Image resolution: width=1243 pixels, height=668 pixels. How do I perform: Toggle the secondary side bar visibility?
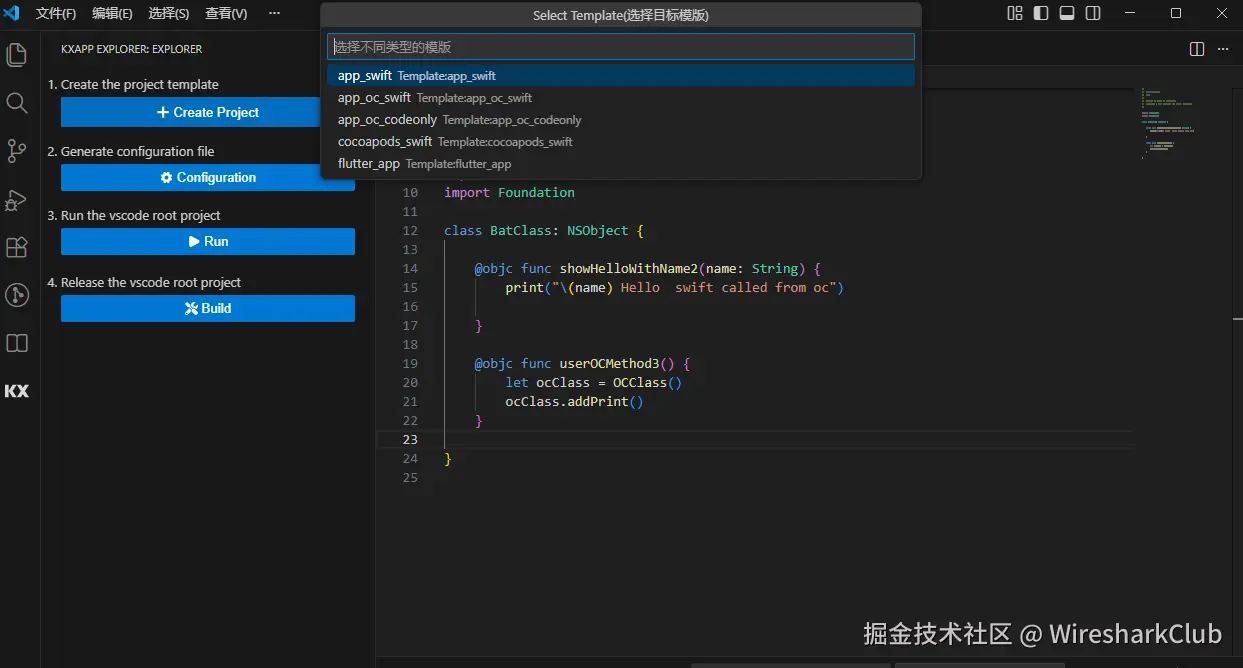[x=1093, y=14]
